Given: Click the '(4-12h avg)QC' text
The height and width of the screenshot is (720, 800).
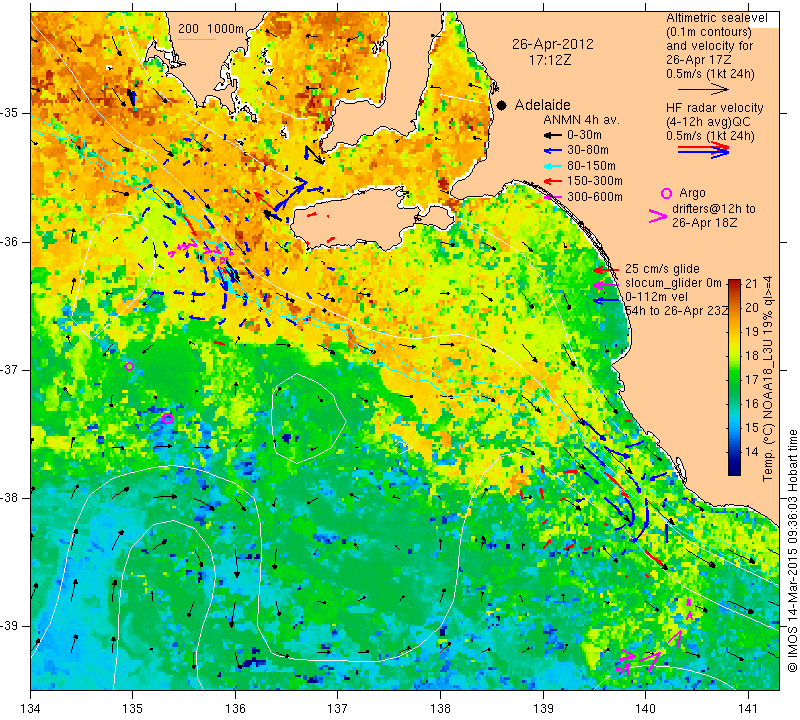Looking at the screenshot, I should pos(705,122).
